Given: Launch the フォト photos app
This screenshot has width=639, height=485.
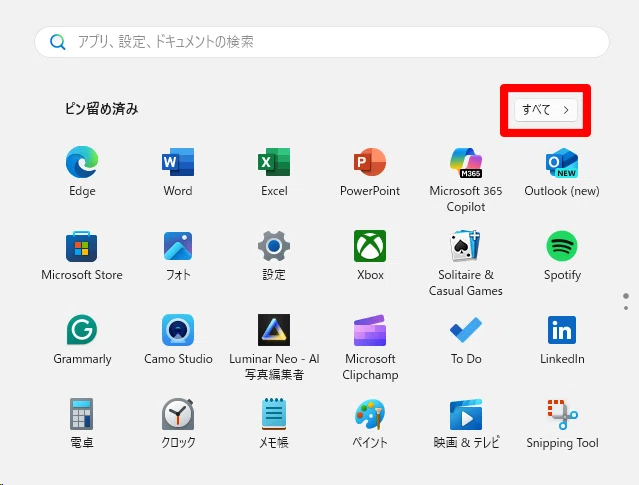Looking at the screenshot, I should point(178,246).
